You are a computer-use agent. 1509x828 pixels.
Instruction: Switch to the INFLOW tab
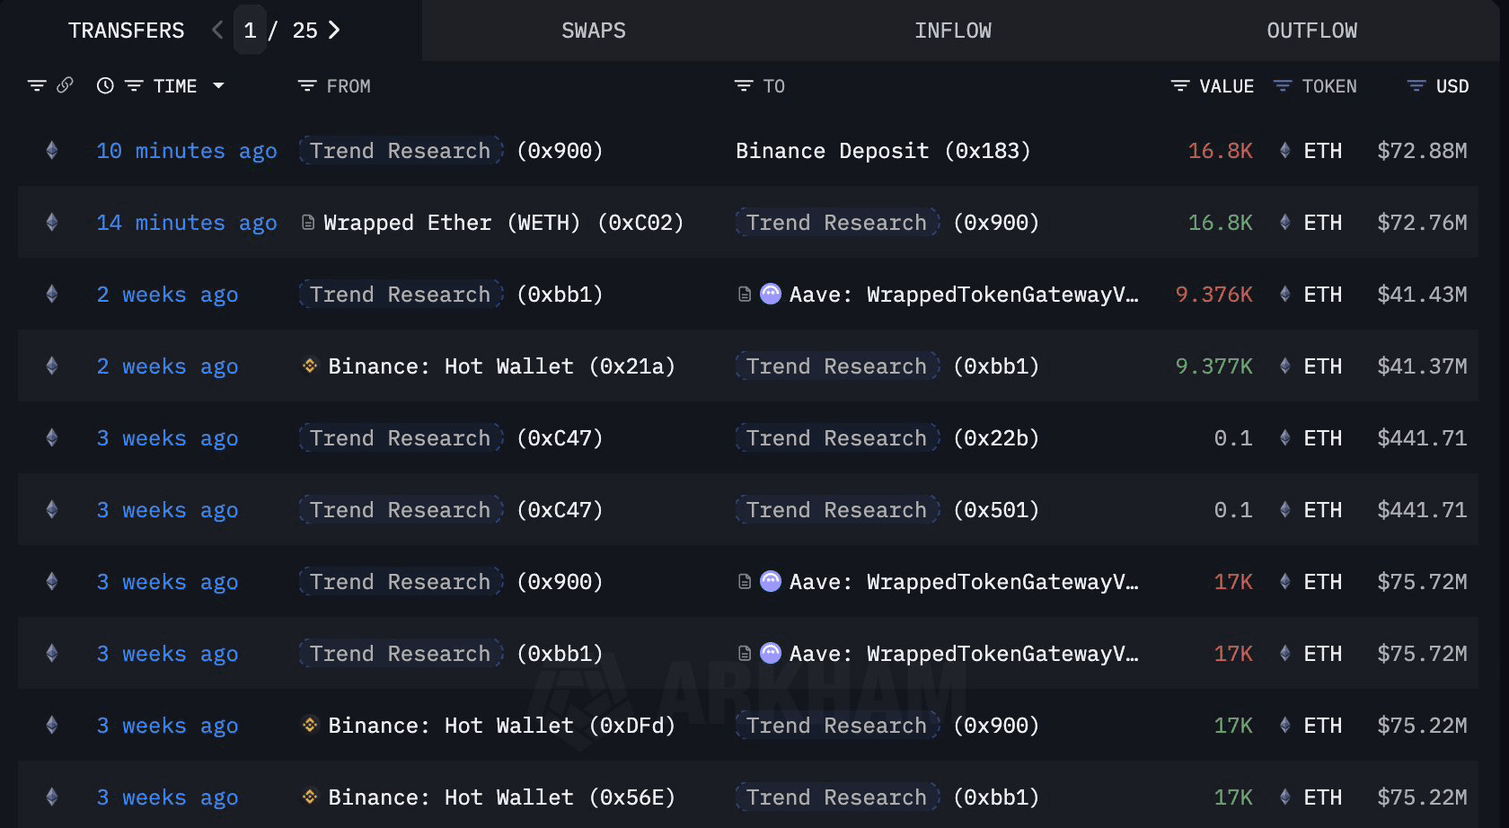(x=953, y=31)
